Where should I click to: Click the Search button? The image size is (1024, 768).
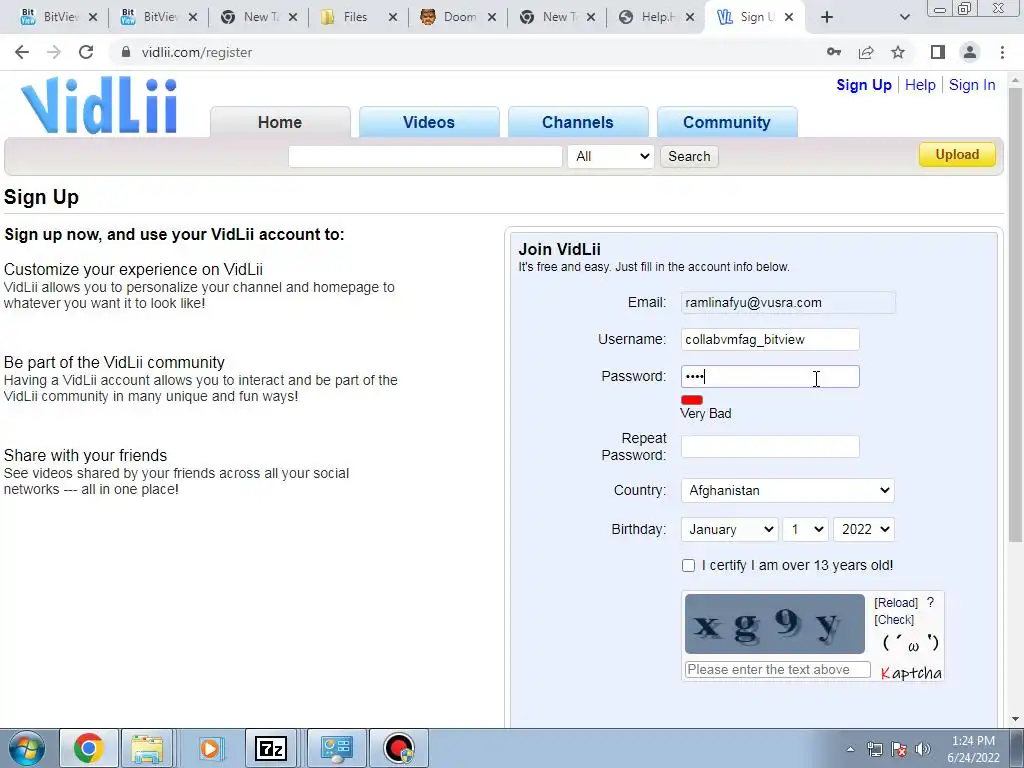point(689,156)
